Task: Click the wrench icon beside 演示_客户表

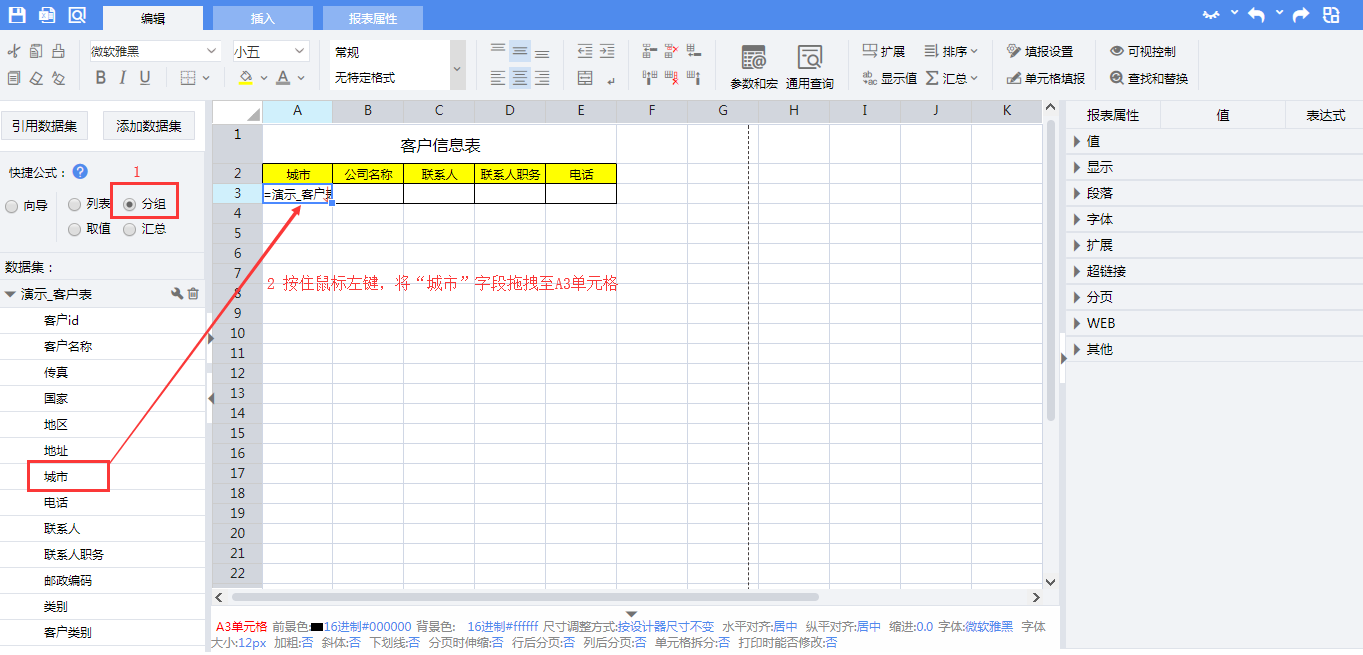Action: tap(177, 294)
